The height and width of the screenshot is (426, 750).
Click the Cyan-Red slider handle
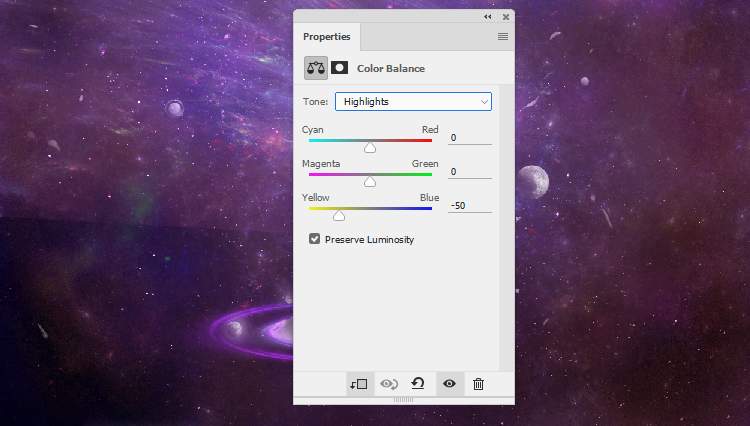(370, 148)
